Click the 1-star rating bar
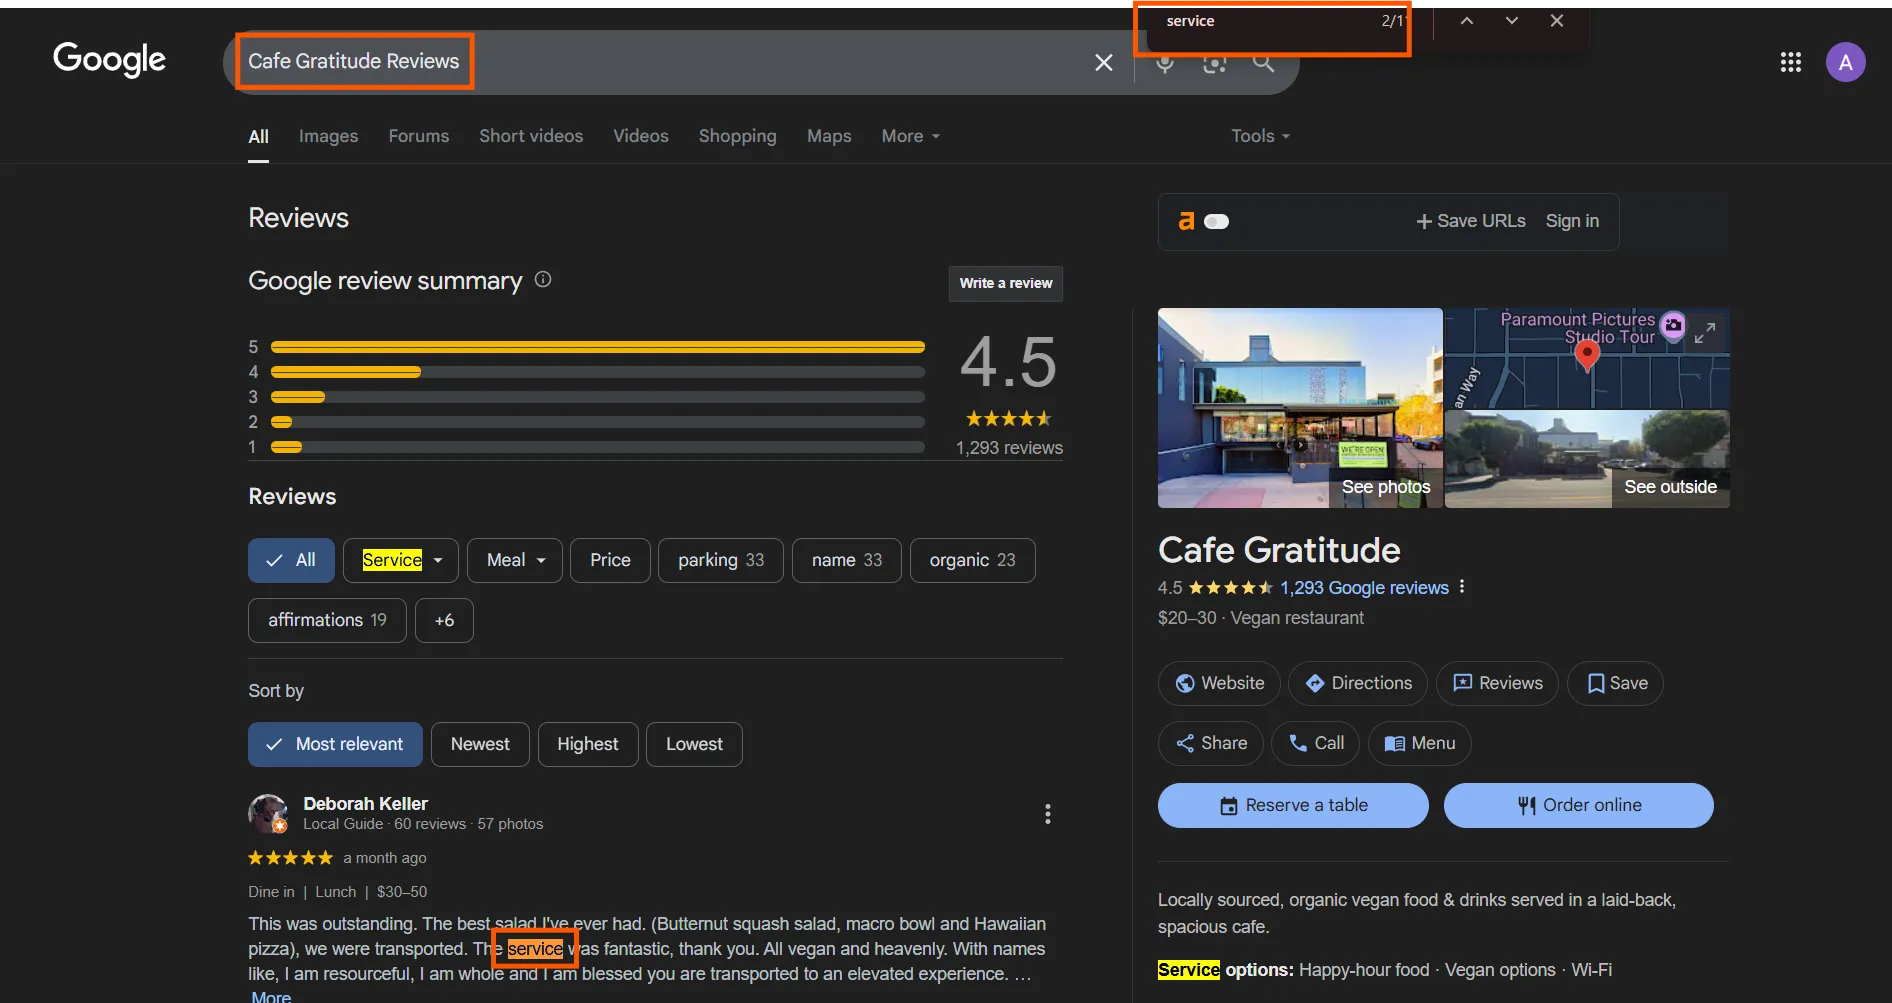Image resolution: width=1892 pixels, height=1003 pixels. 597,447
